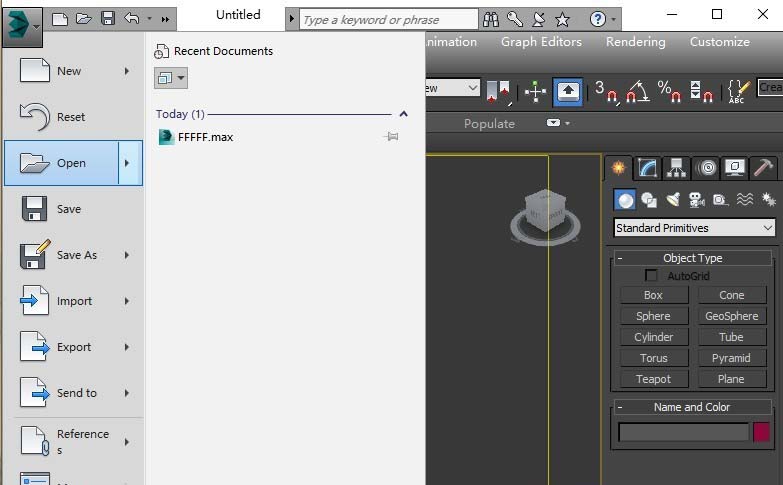Click the Open File quick access icon
Image resolution: width=783 pixels, height=485 pixels.
click(x=83, y=19)
